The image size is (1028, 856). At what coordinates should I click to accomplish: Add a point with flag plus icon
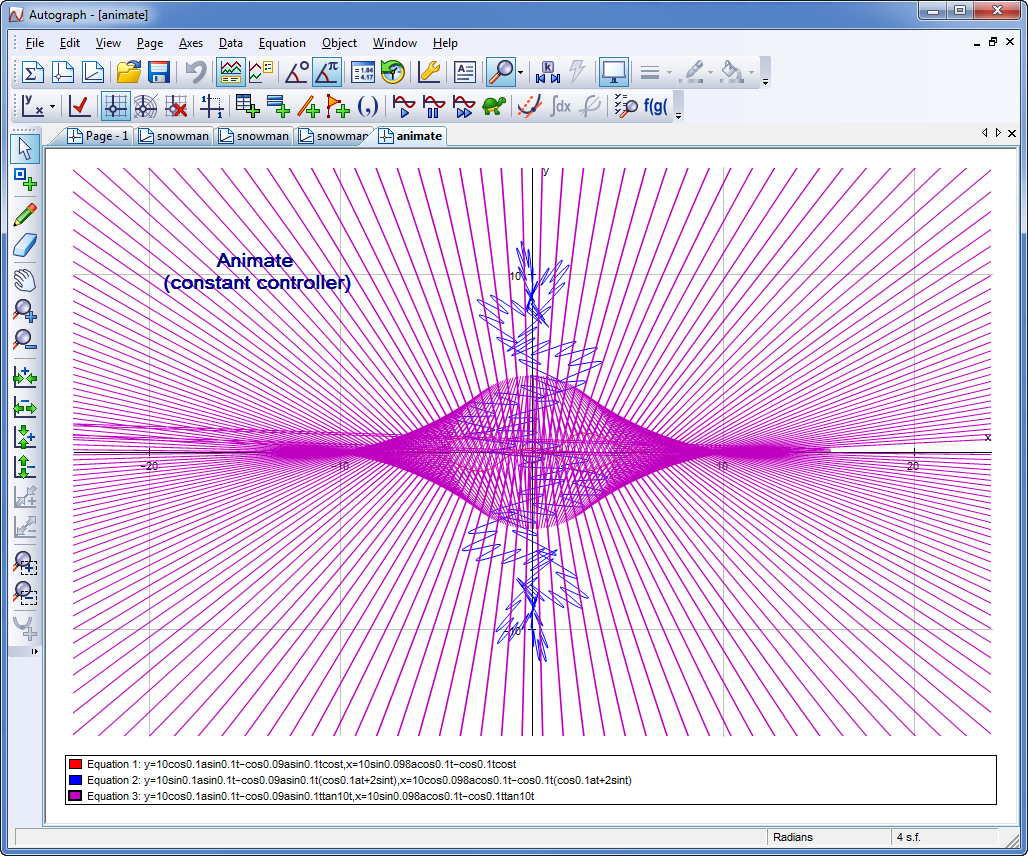tap(338, 106)
